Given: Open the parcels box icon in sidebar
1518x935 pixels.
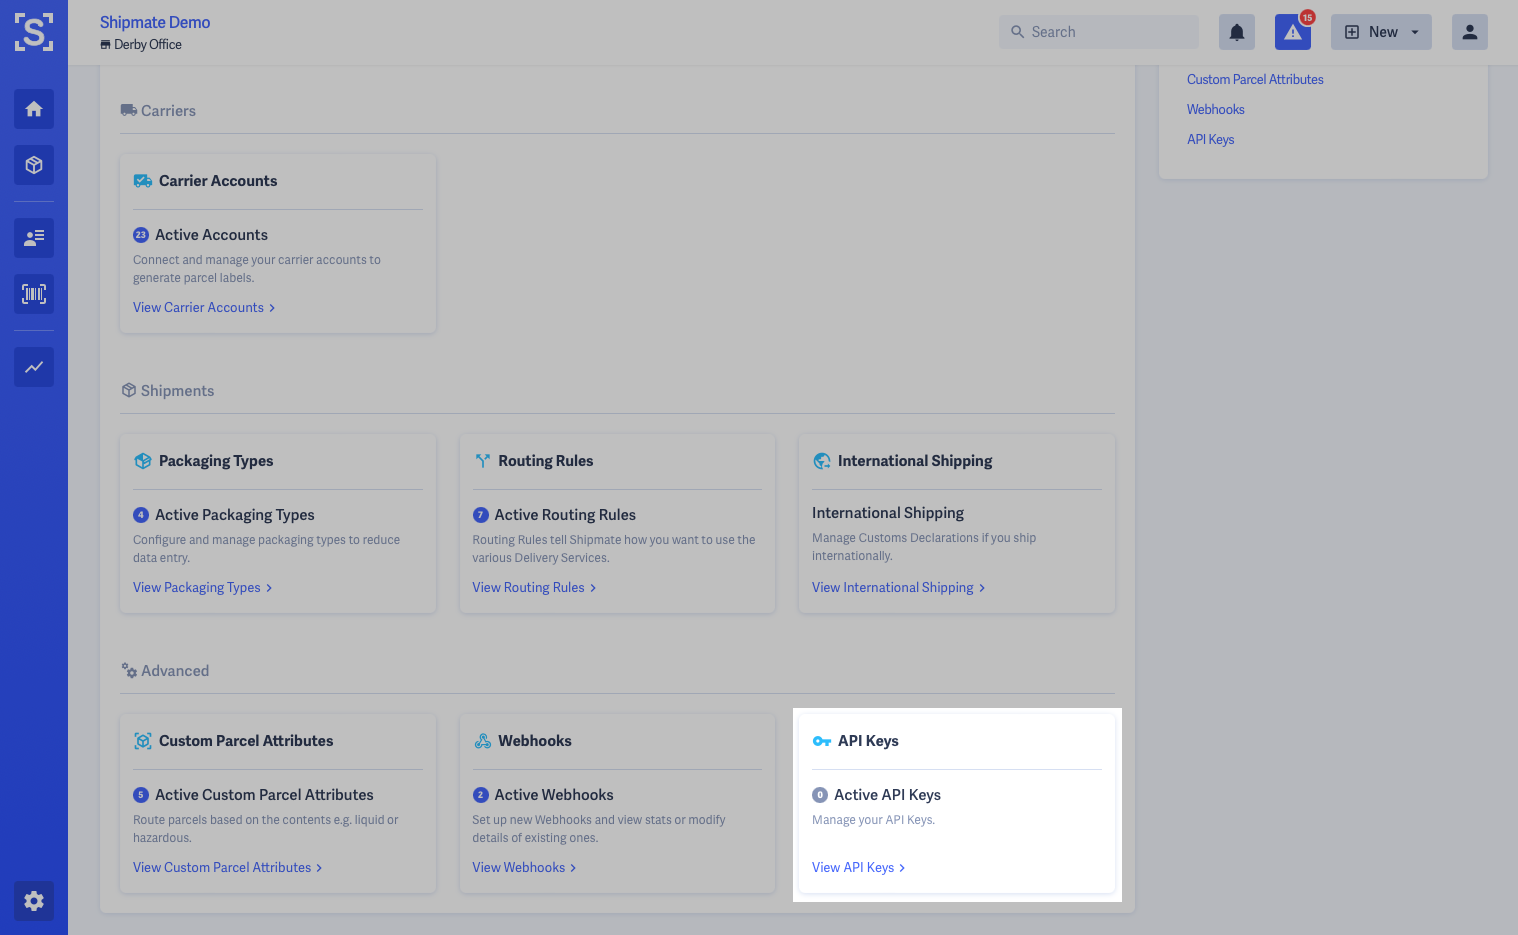Looking at the screenshot, I should pos(34,165).
